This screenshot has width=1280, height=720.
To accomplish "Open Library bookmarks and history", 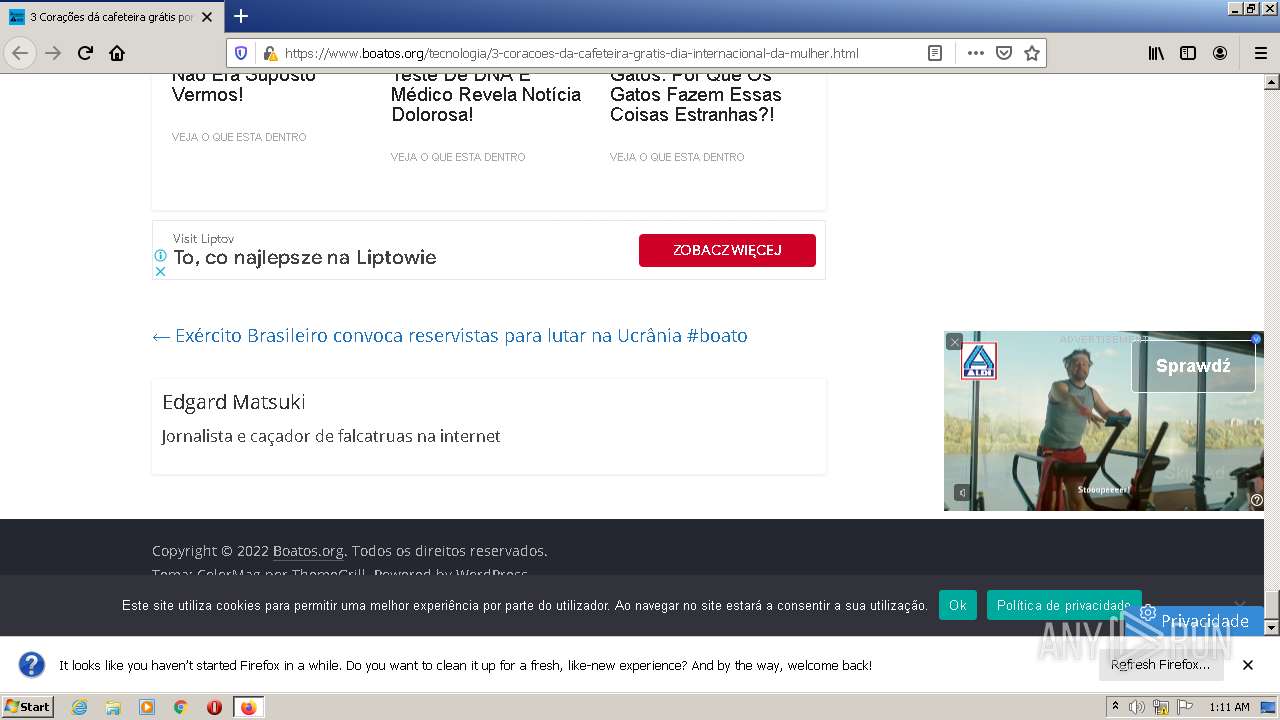I will tap(1156, 53).
